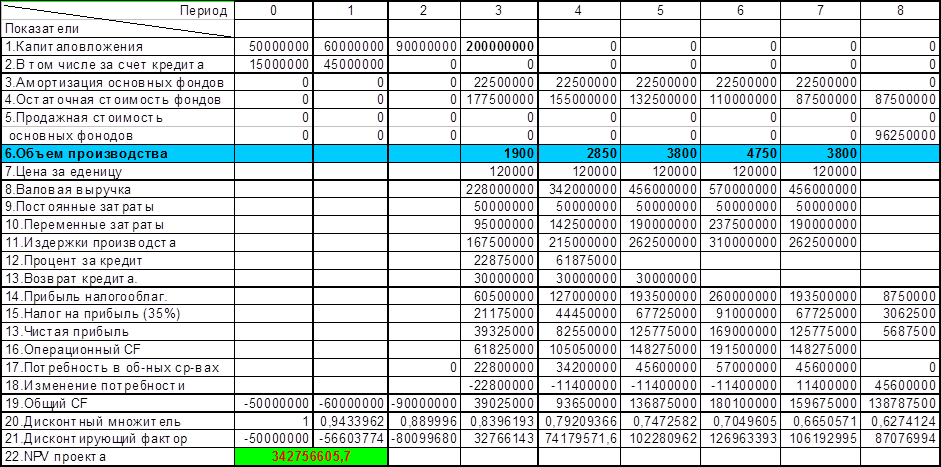Screen dimensions: 941x467
Task: Click the period 8 column header
Action: 901,10
